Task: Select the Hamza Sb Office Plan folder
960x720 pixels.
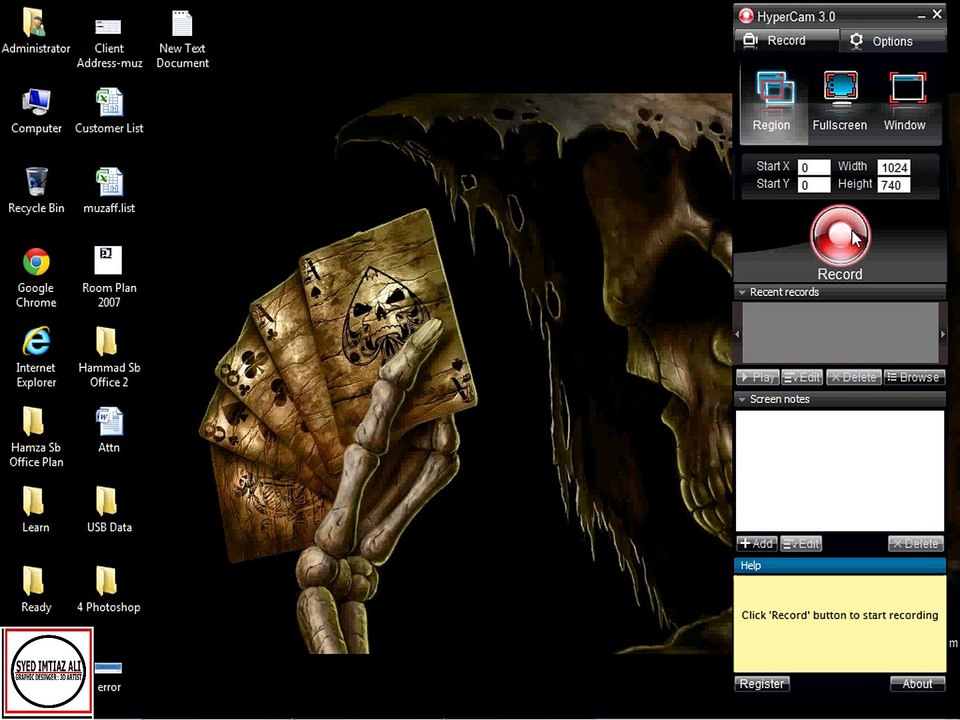Action: point(36,437)
